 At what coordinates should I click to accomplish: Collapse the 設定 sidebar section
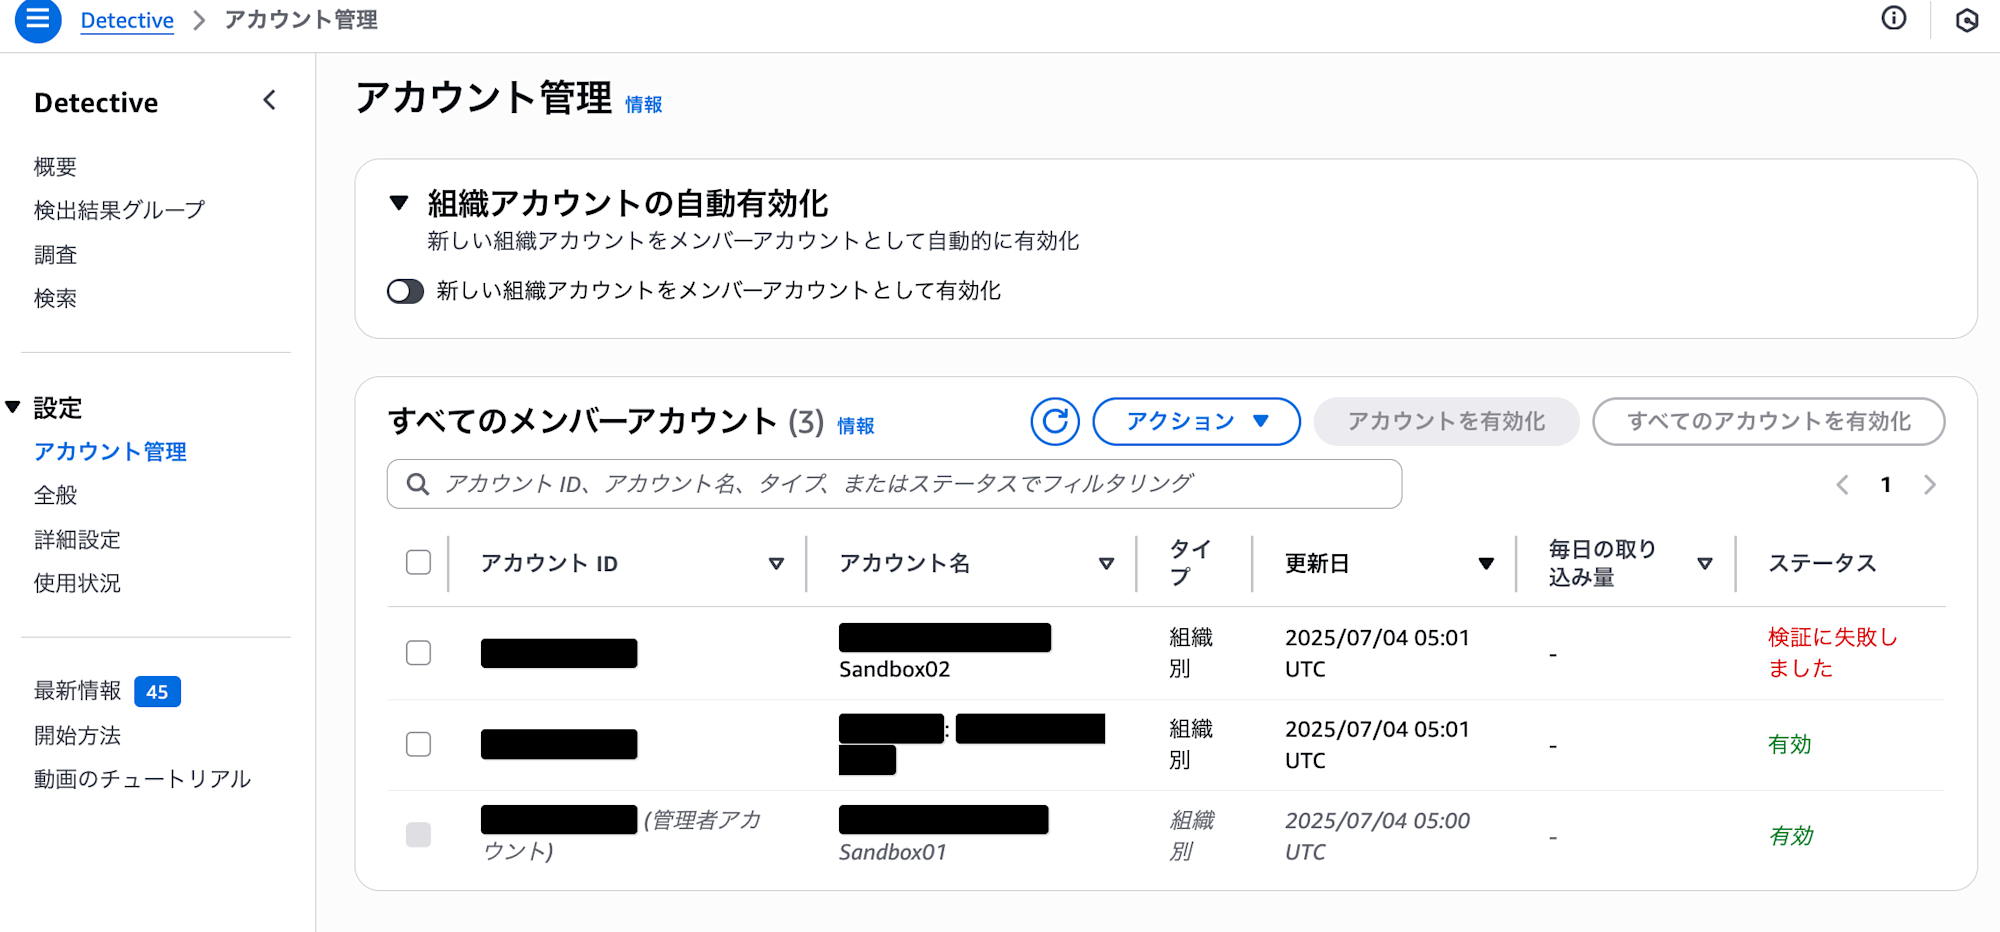pos(13,407)
